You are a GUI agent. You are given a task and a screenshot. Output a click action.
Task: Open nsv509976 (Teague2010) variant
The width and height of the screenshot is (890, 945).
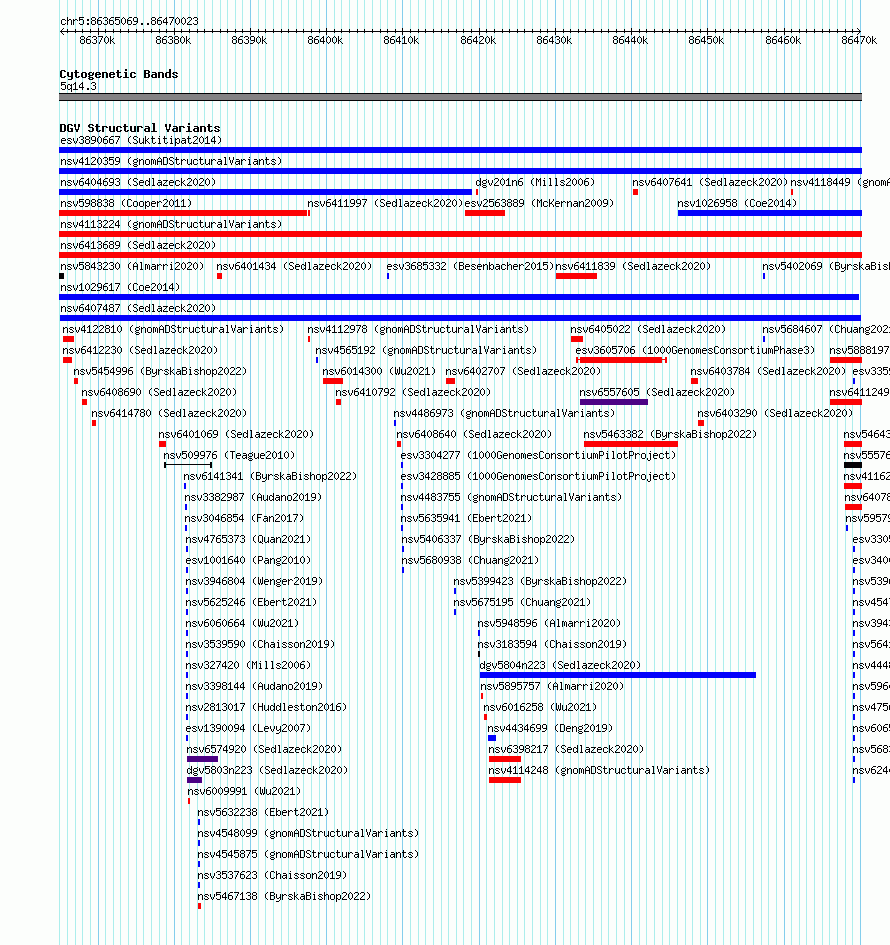pos(230,456)
